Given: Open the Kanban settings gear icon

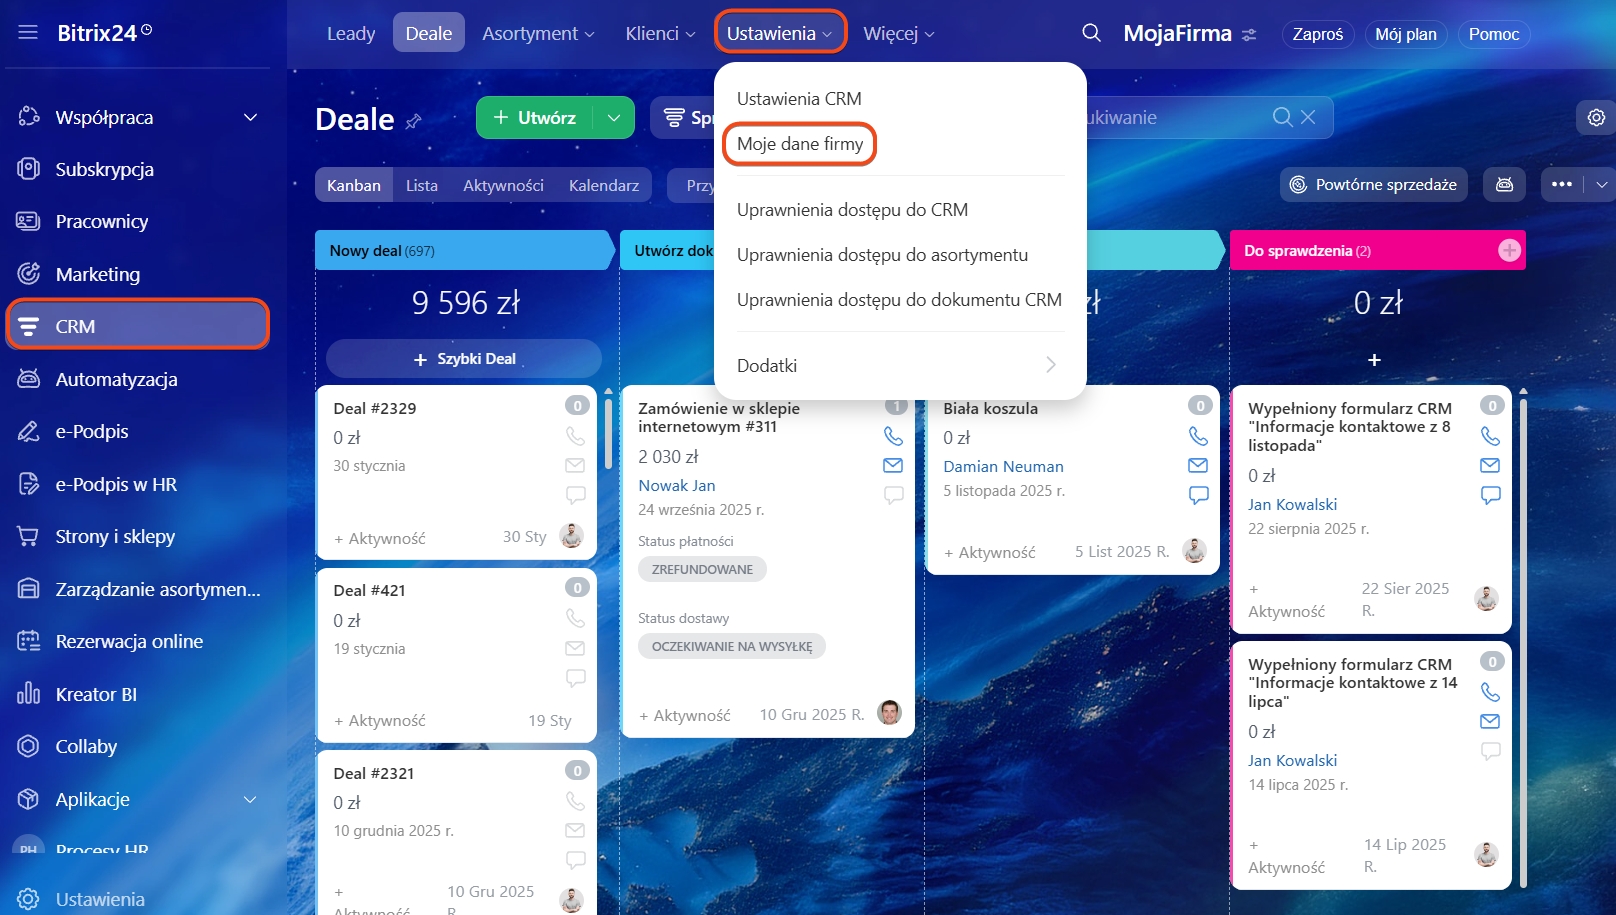Looking at the screenshot, I should [x=1596, y=118].
